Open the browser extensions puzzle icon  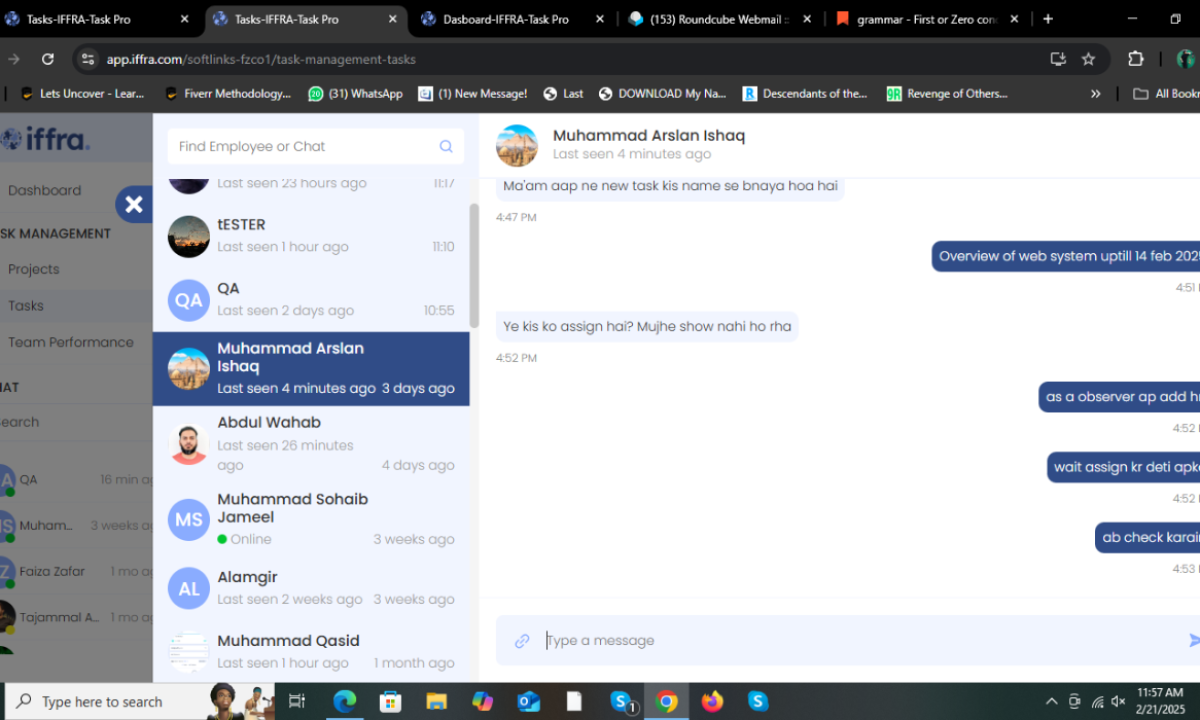tap(1136, 59)
